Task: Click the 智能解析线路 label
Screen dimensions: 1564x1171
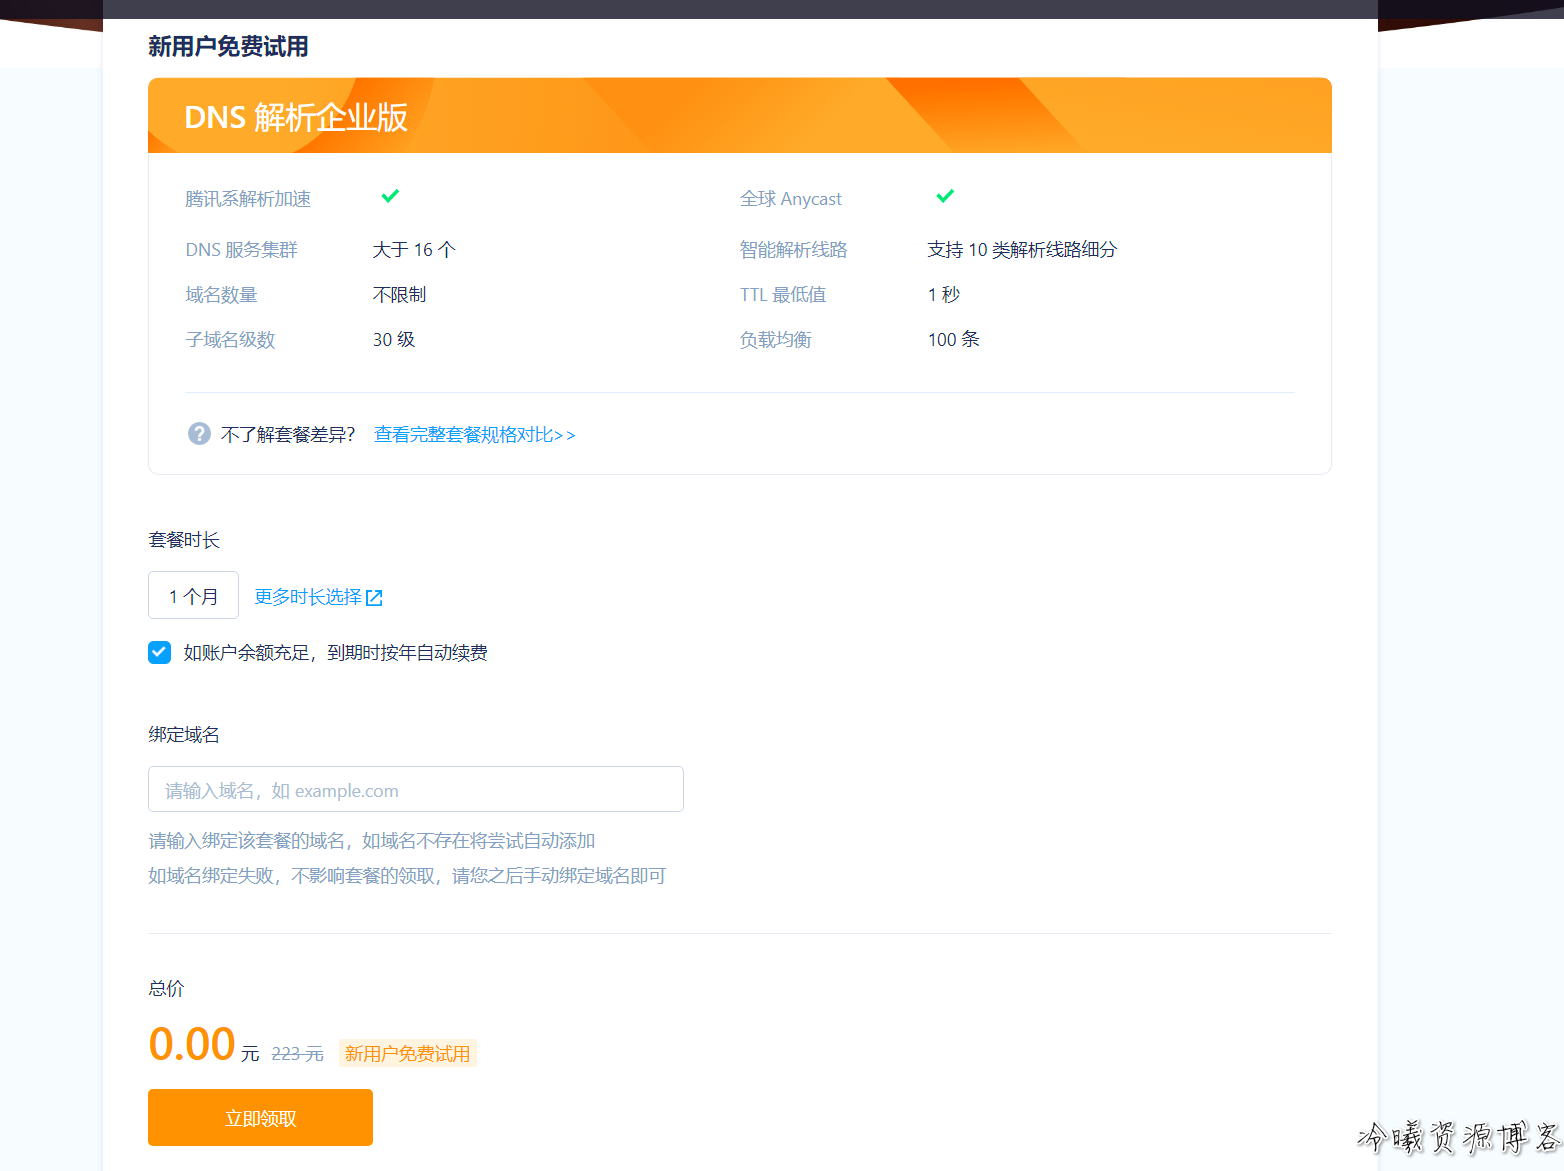Action: (x=794, y=250)
